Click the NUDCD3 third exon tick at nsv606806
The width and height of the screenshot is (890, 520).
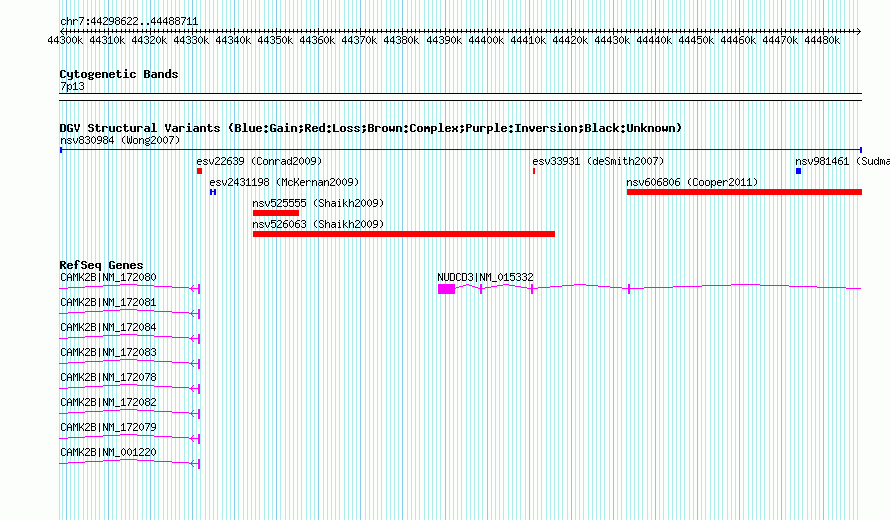(x=629, y=289)
